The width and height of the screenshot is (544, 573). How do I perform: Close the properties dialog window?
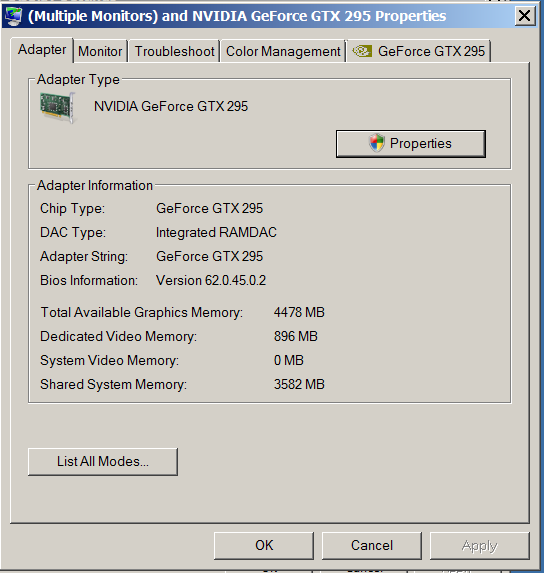point(525,16)
